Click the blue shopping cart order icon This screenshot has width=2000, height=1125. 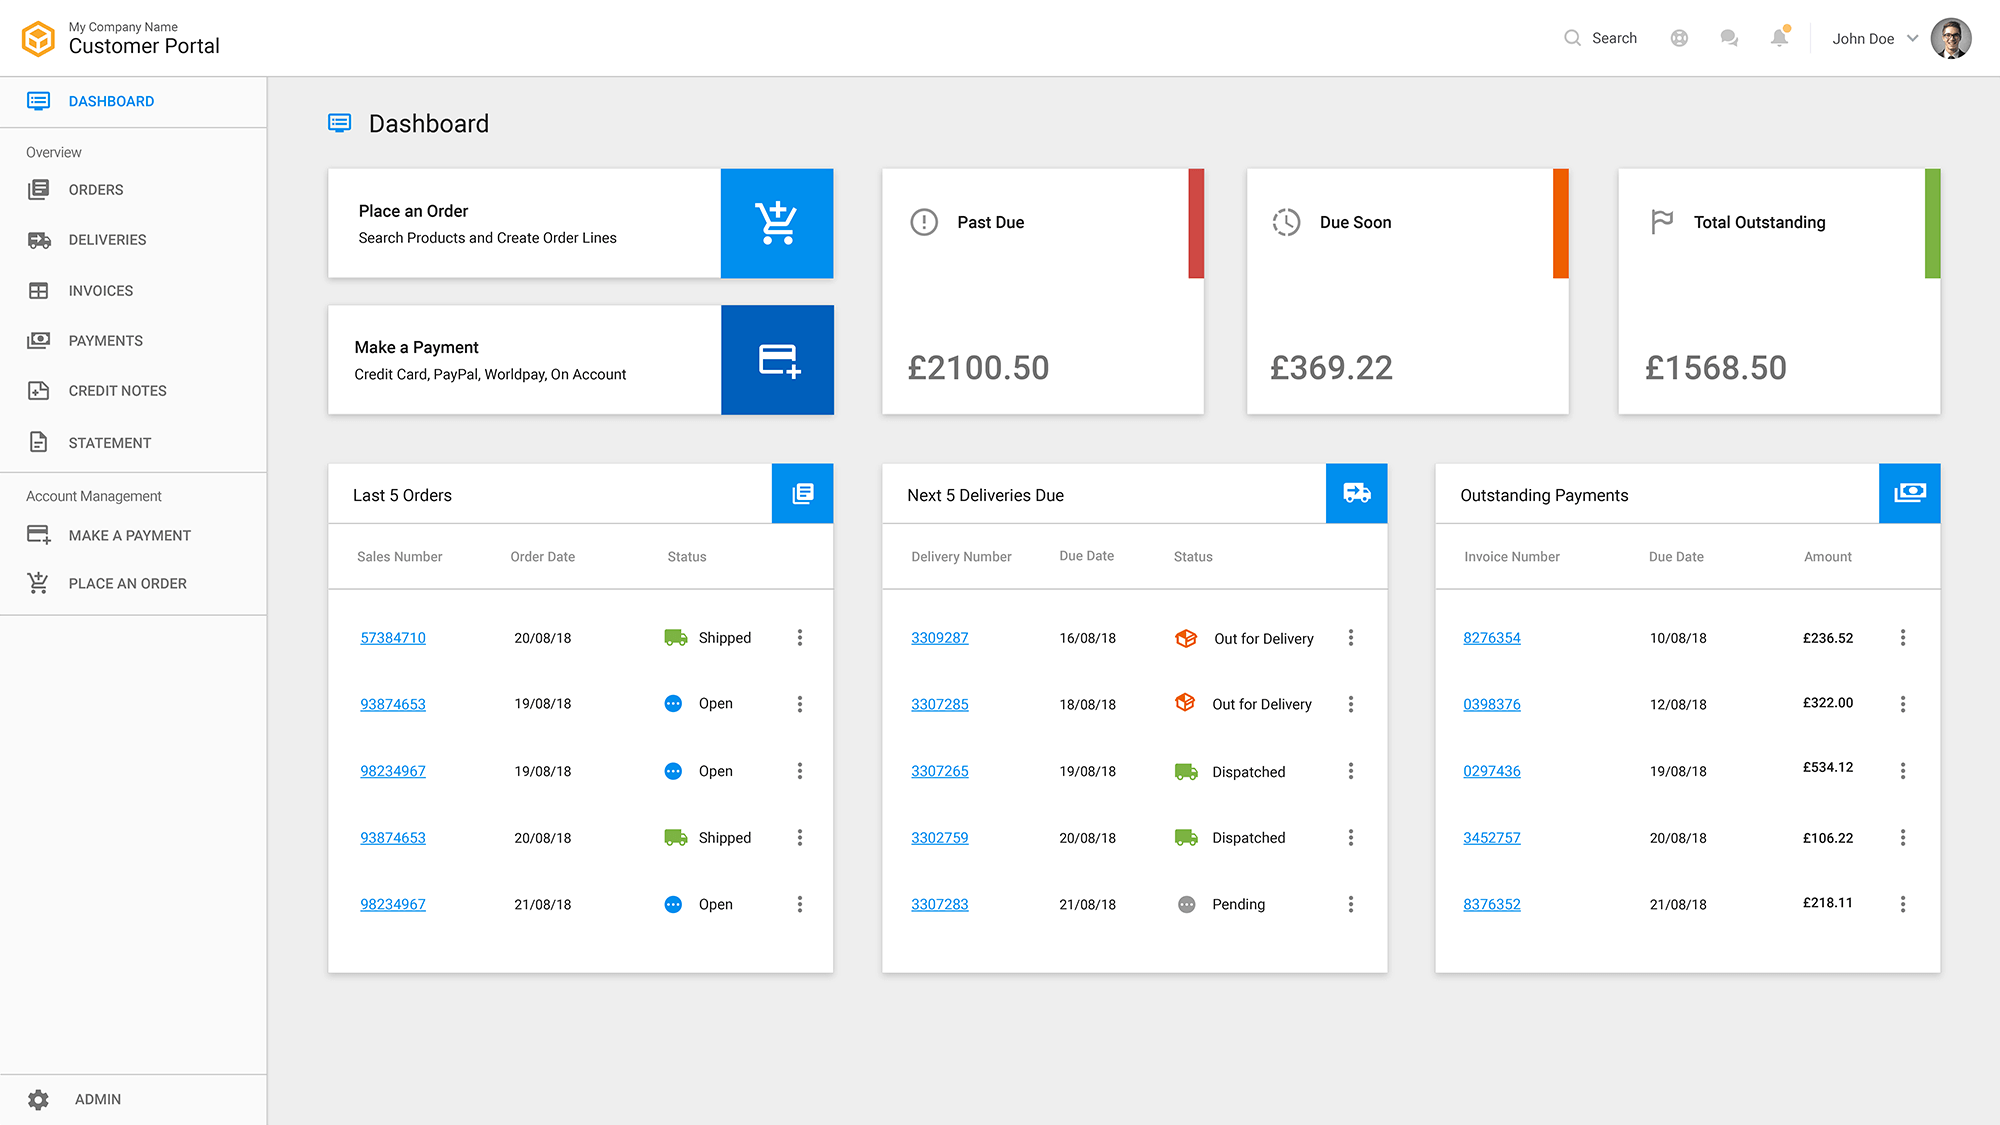tap(777, 223)
